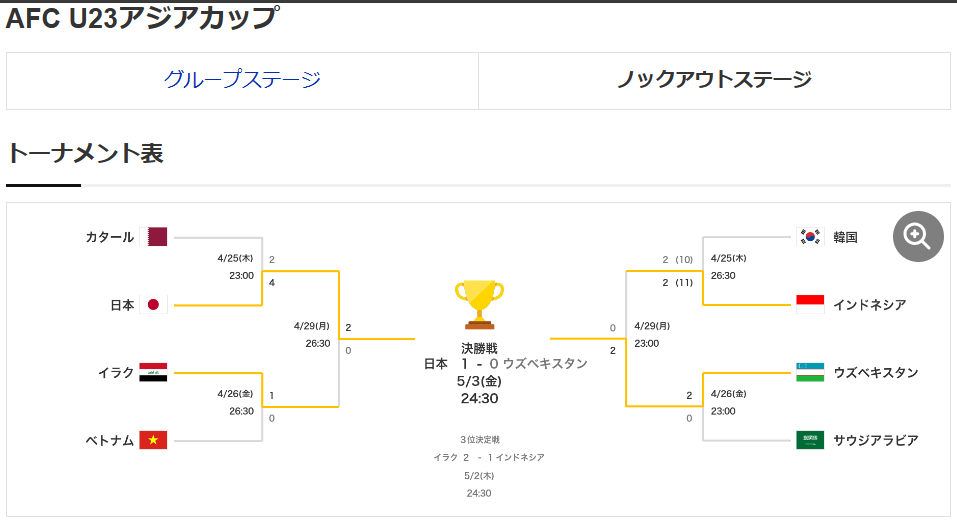
Task: Click the Uzbekistan flag icon
Action: click(810, 372)
